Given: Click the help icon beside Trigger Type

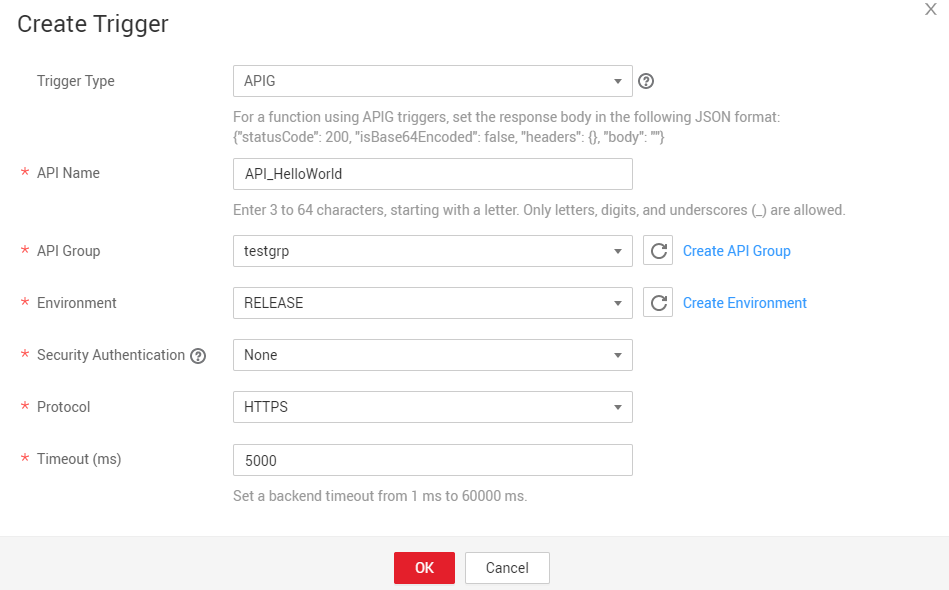Looking at the screenshot, I should point(646,81).
